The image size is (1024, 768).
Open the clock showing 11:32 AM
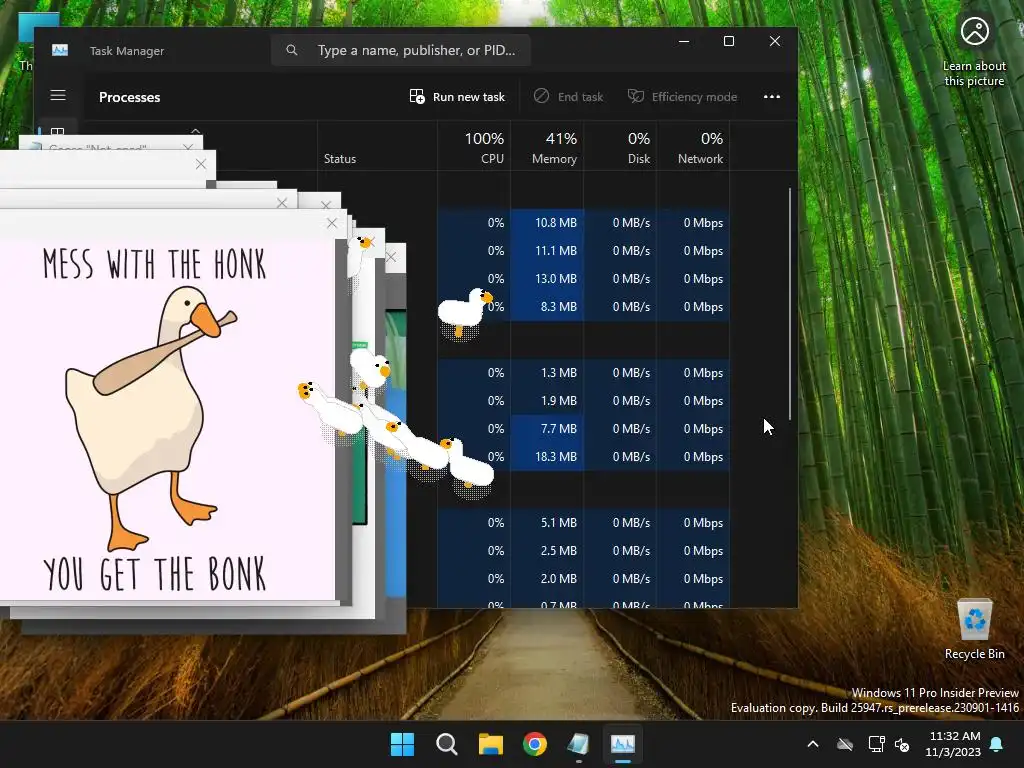953,744
